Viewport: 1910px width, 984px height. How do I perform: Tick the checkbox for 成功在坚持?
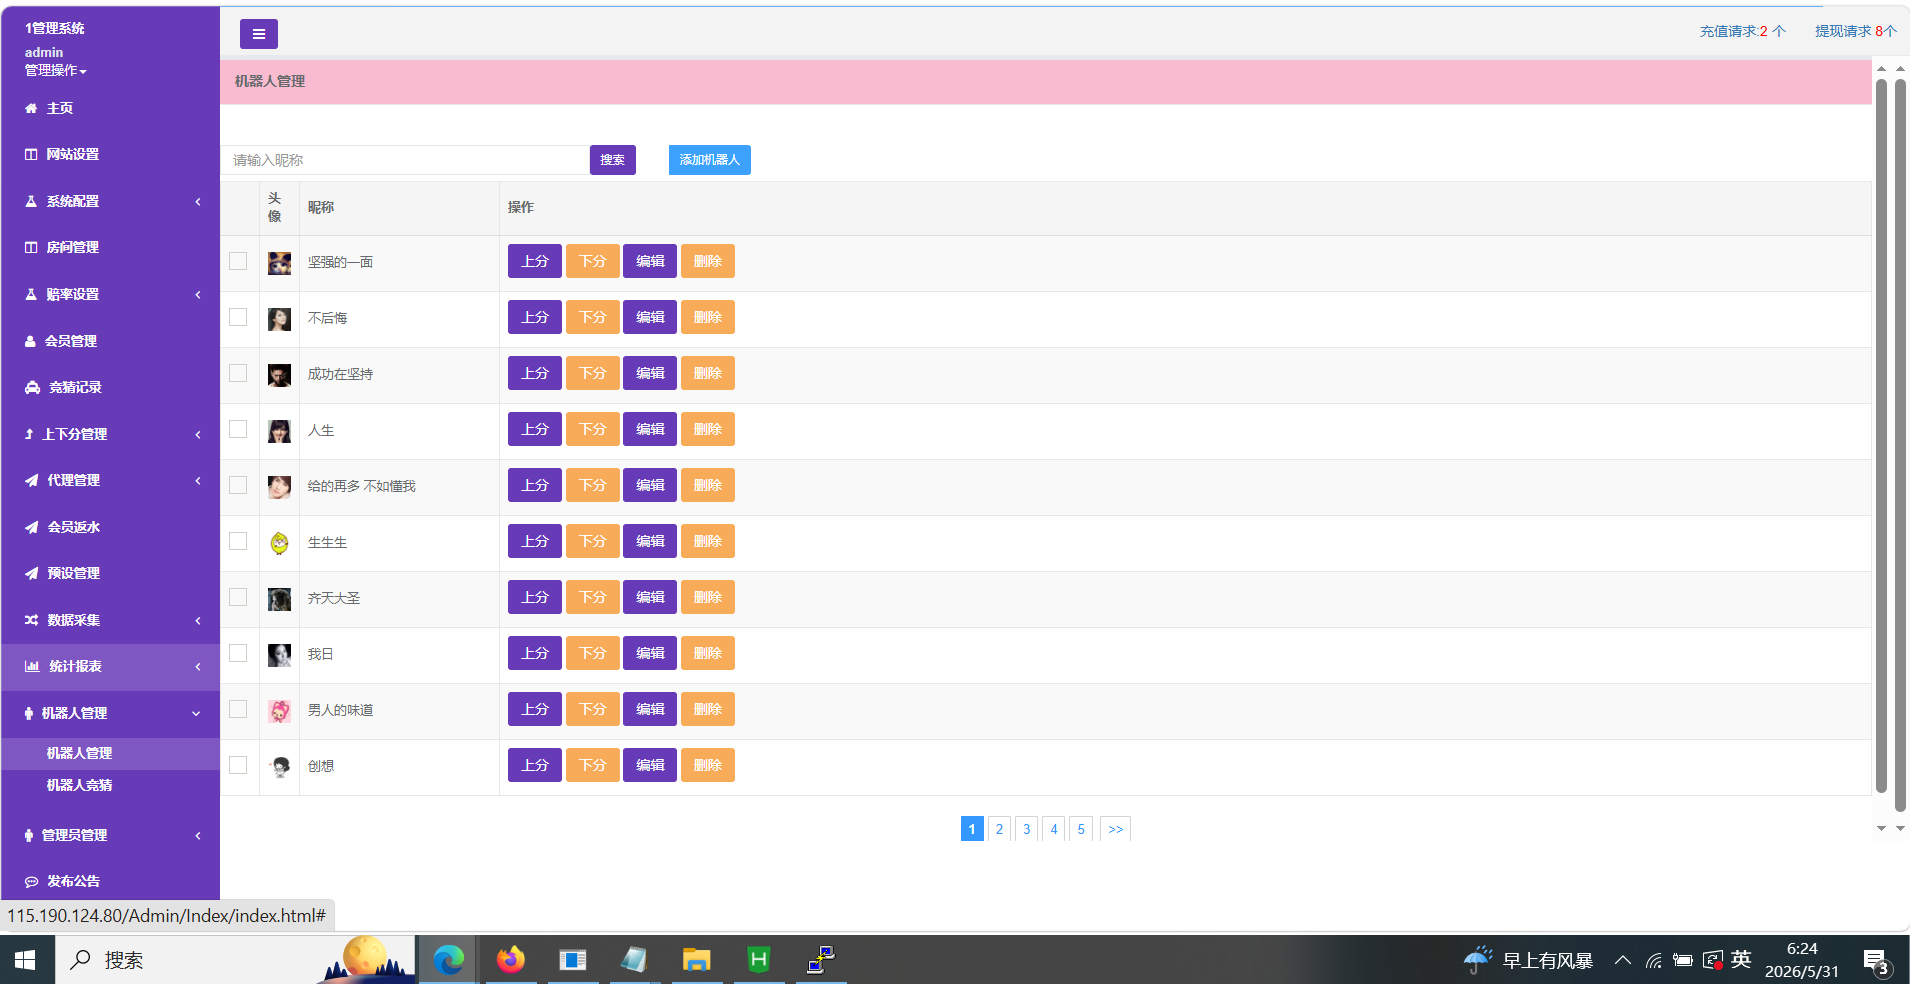click(x=238, y=373)
